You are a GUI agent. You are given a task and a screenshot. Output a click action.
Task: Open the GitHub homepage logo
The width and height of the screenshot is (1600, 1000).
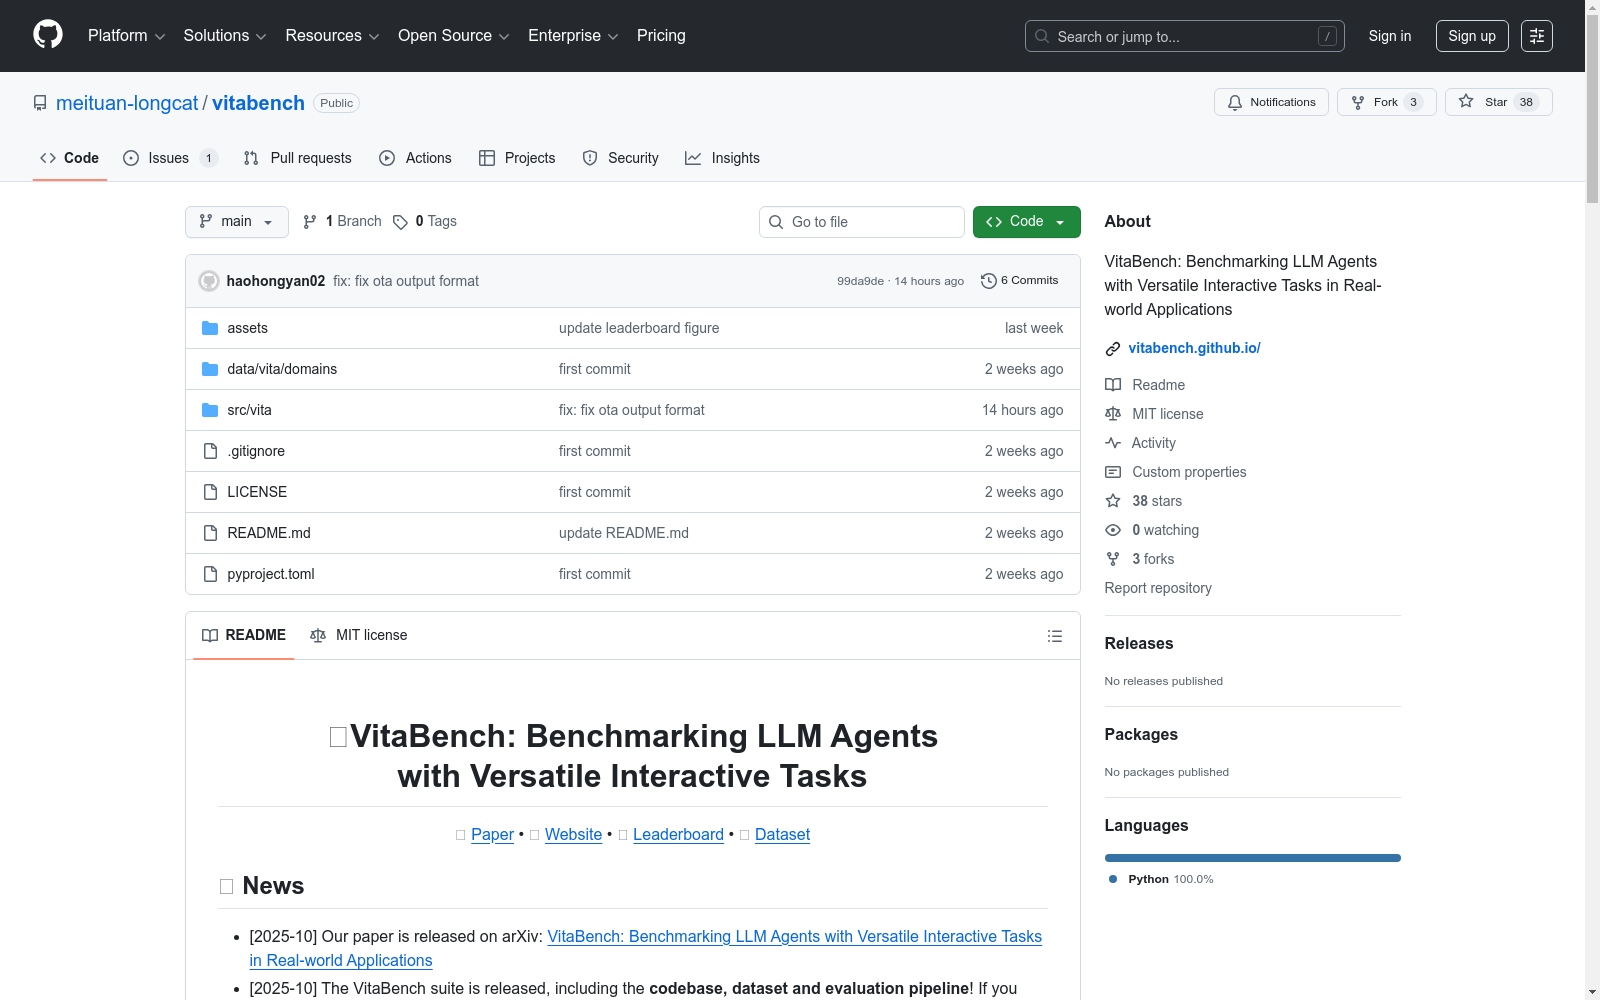click(x=48, y=35)
